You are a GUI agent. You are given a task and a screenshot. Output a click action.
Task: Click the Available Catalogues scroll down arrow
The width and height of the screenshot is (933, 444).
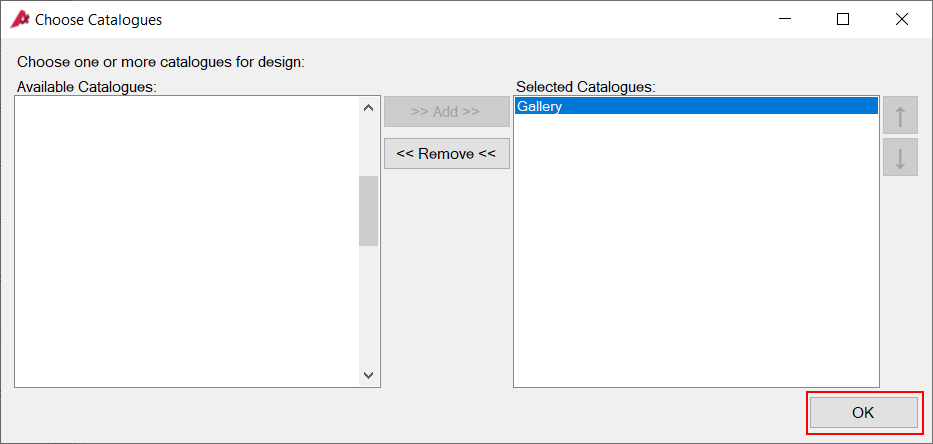(x=368, y=376)
